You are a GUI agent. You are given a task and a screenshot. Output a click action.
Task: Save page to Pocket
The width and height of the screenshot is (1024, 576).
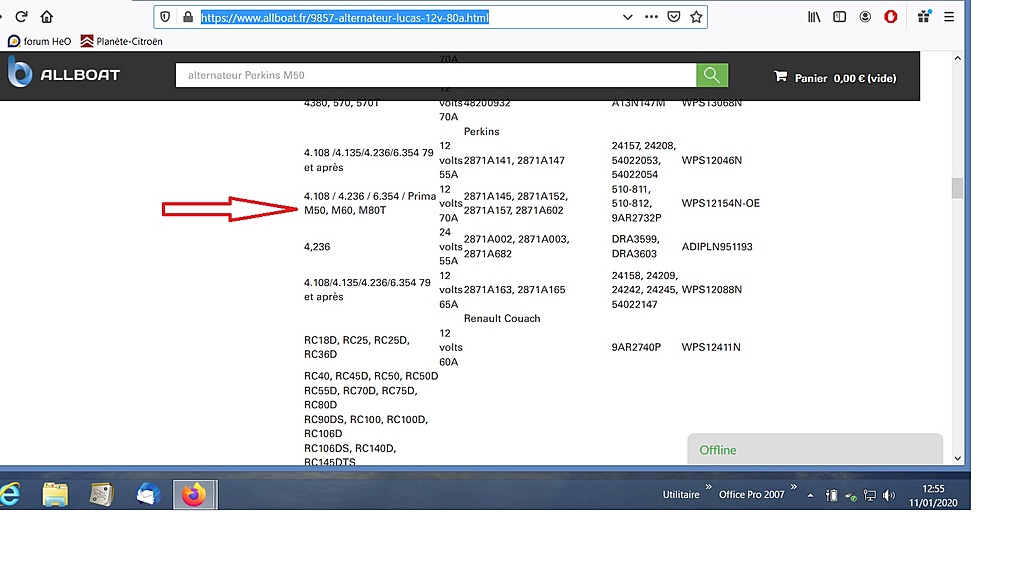674,17
